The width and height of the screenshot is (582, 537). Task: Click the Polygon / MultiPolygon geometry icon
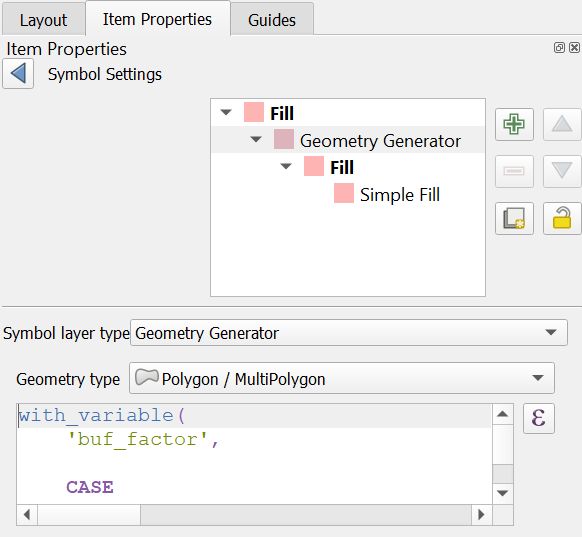click(147, 377)
